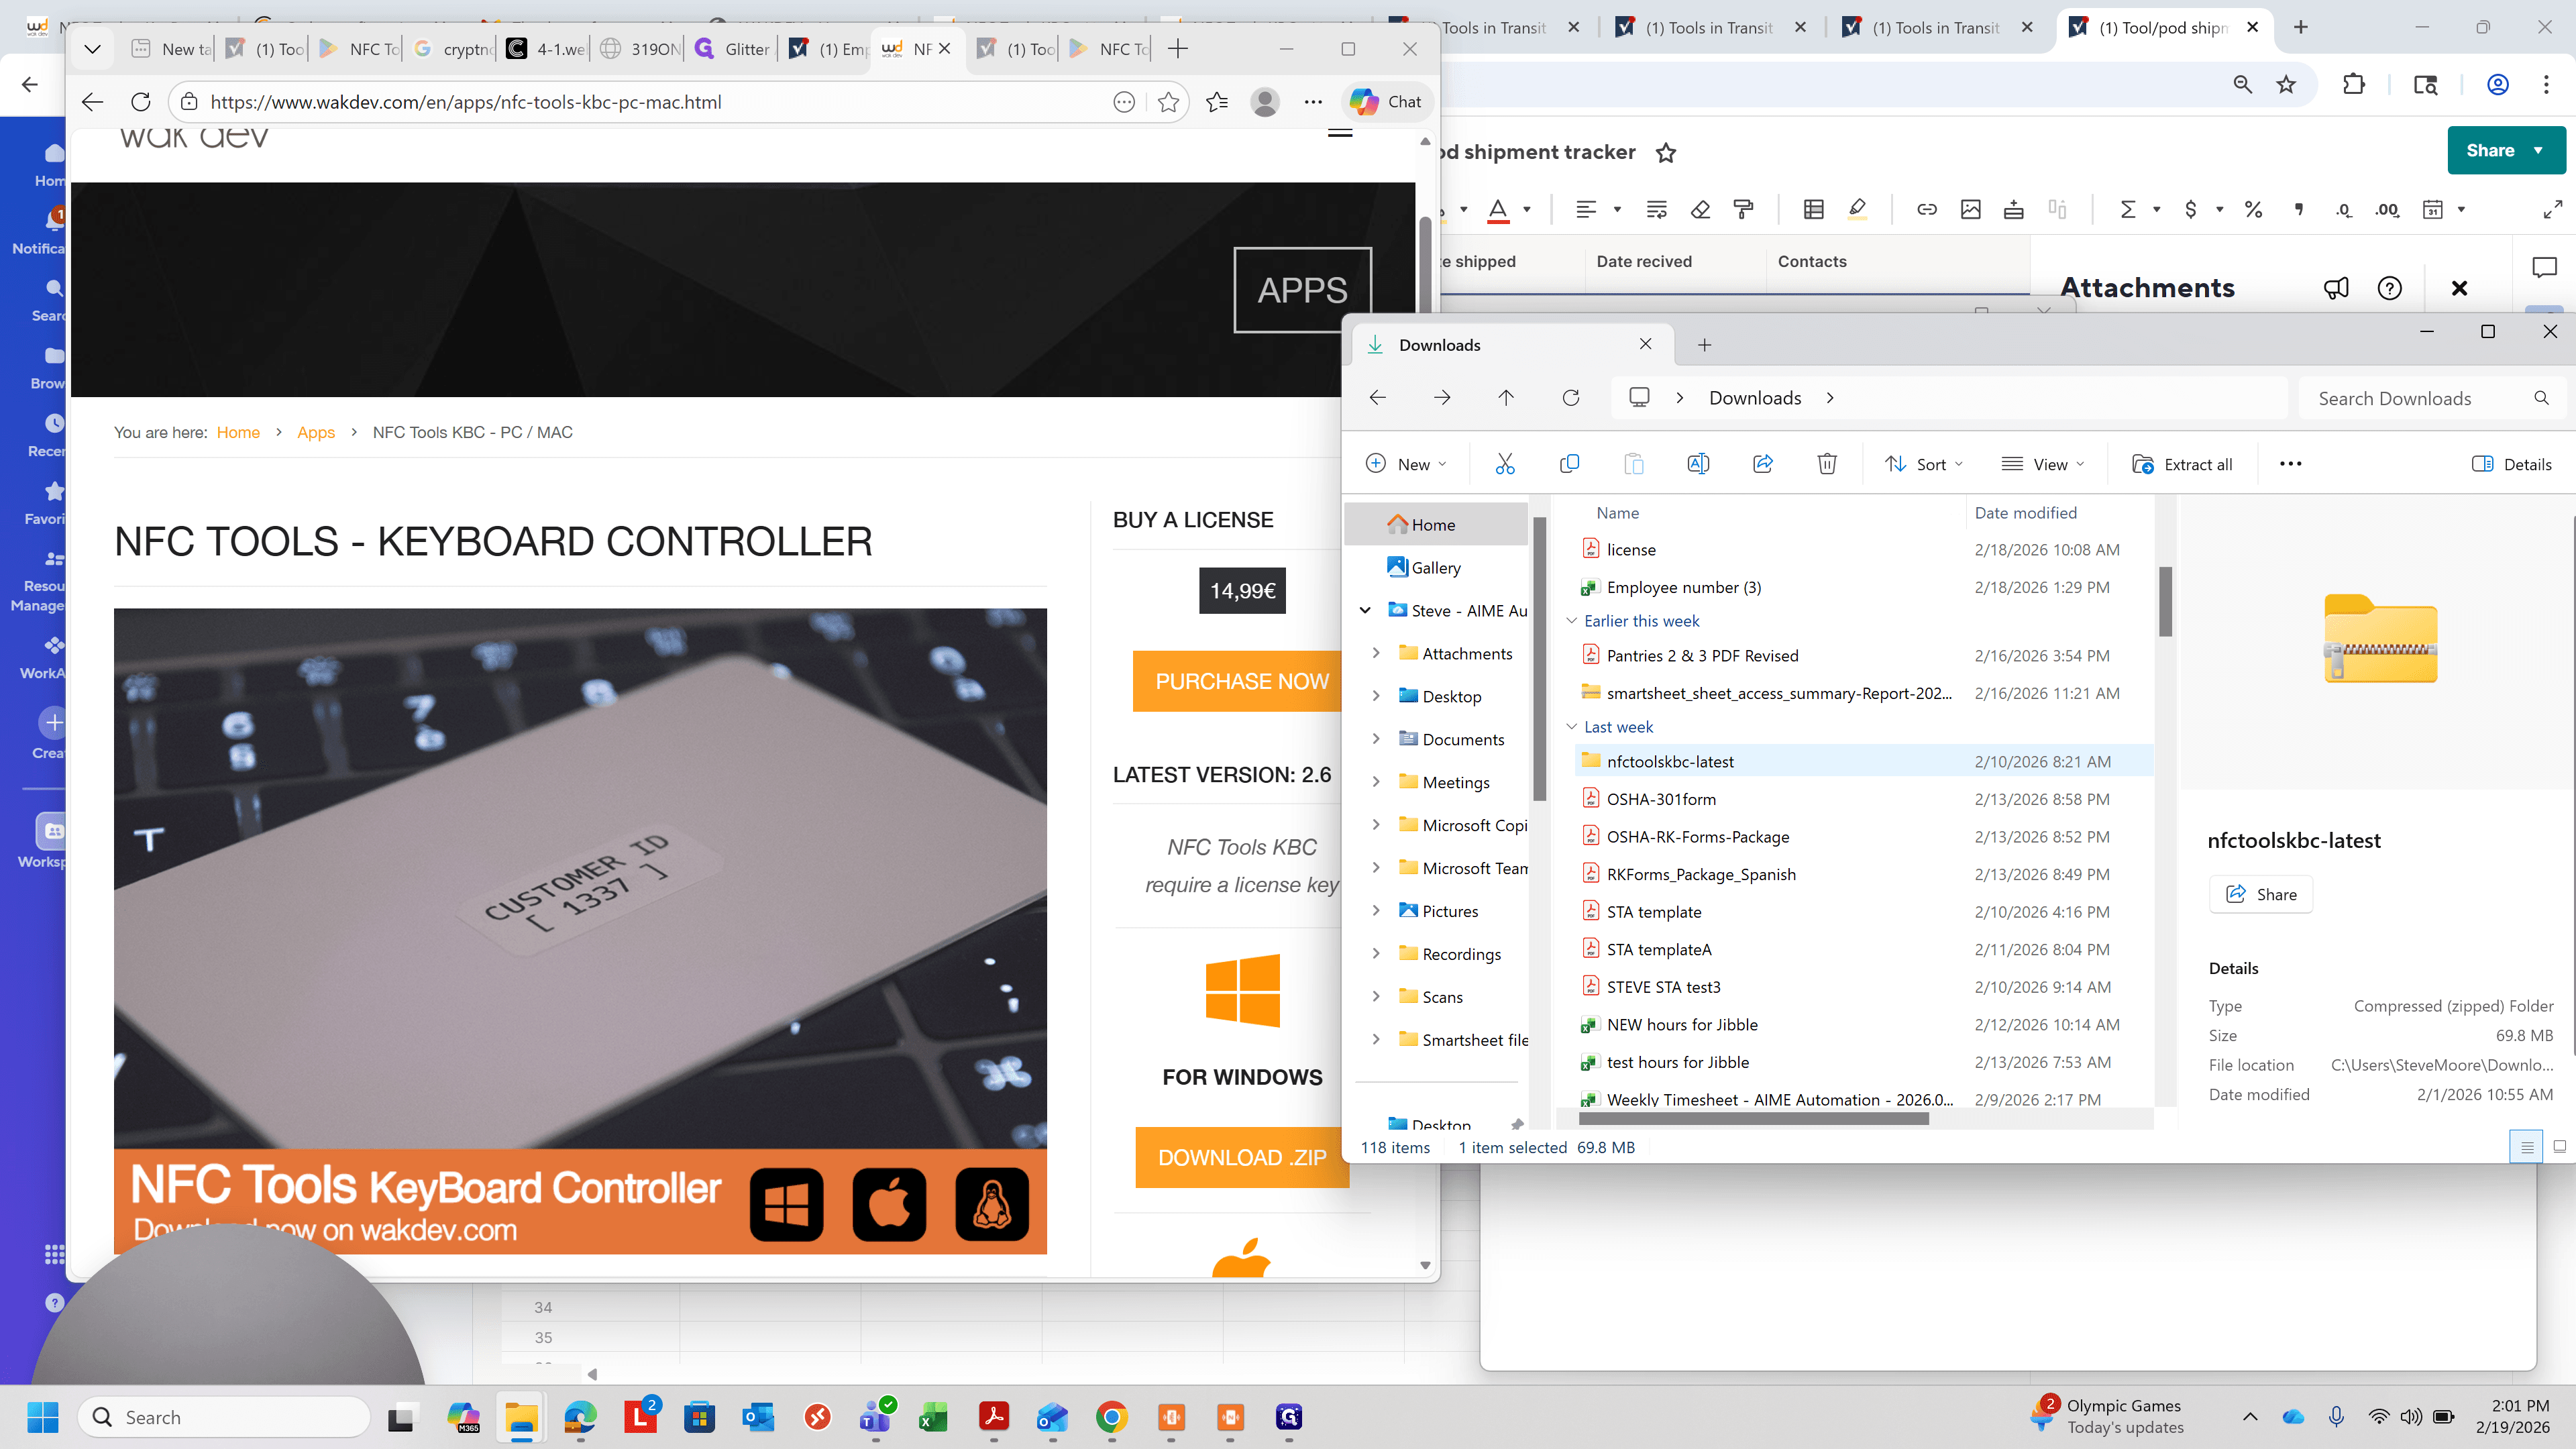The image size is (2576, 1449).
Task: Open the New dropdown in File Explorer
Action: (1406, 464)
